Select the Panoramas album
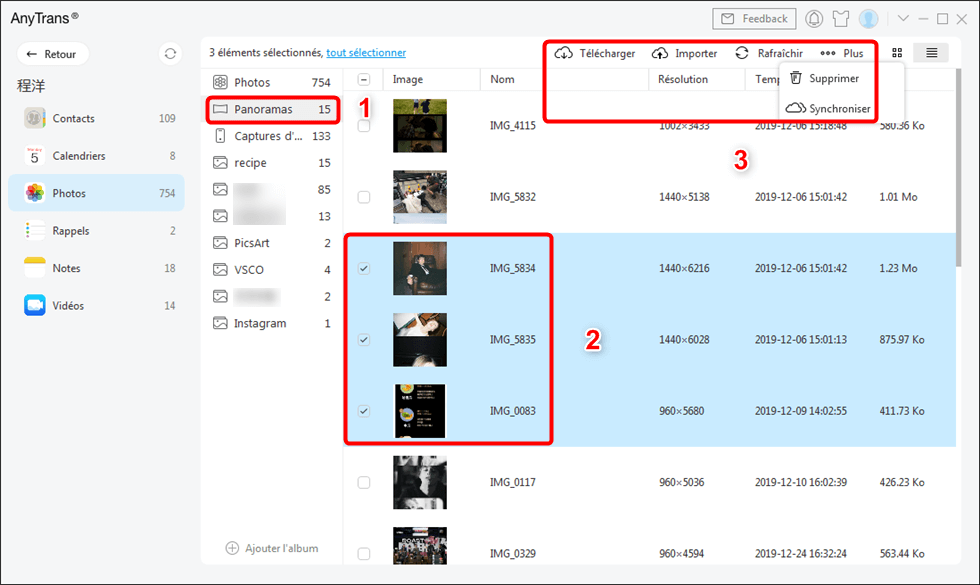The height and width of the screenshot is (585, 980). click(x=272, y=109)
